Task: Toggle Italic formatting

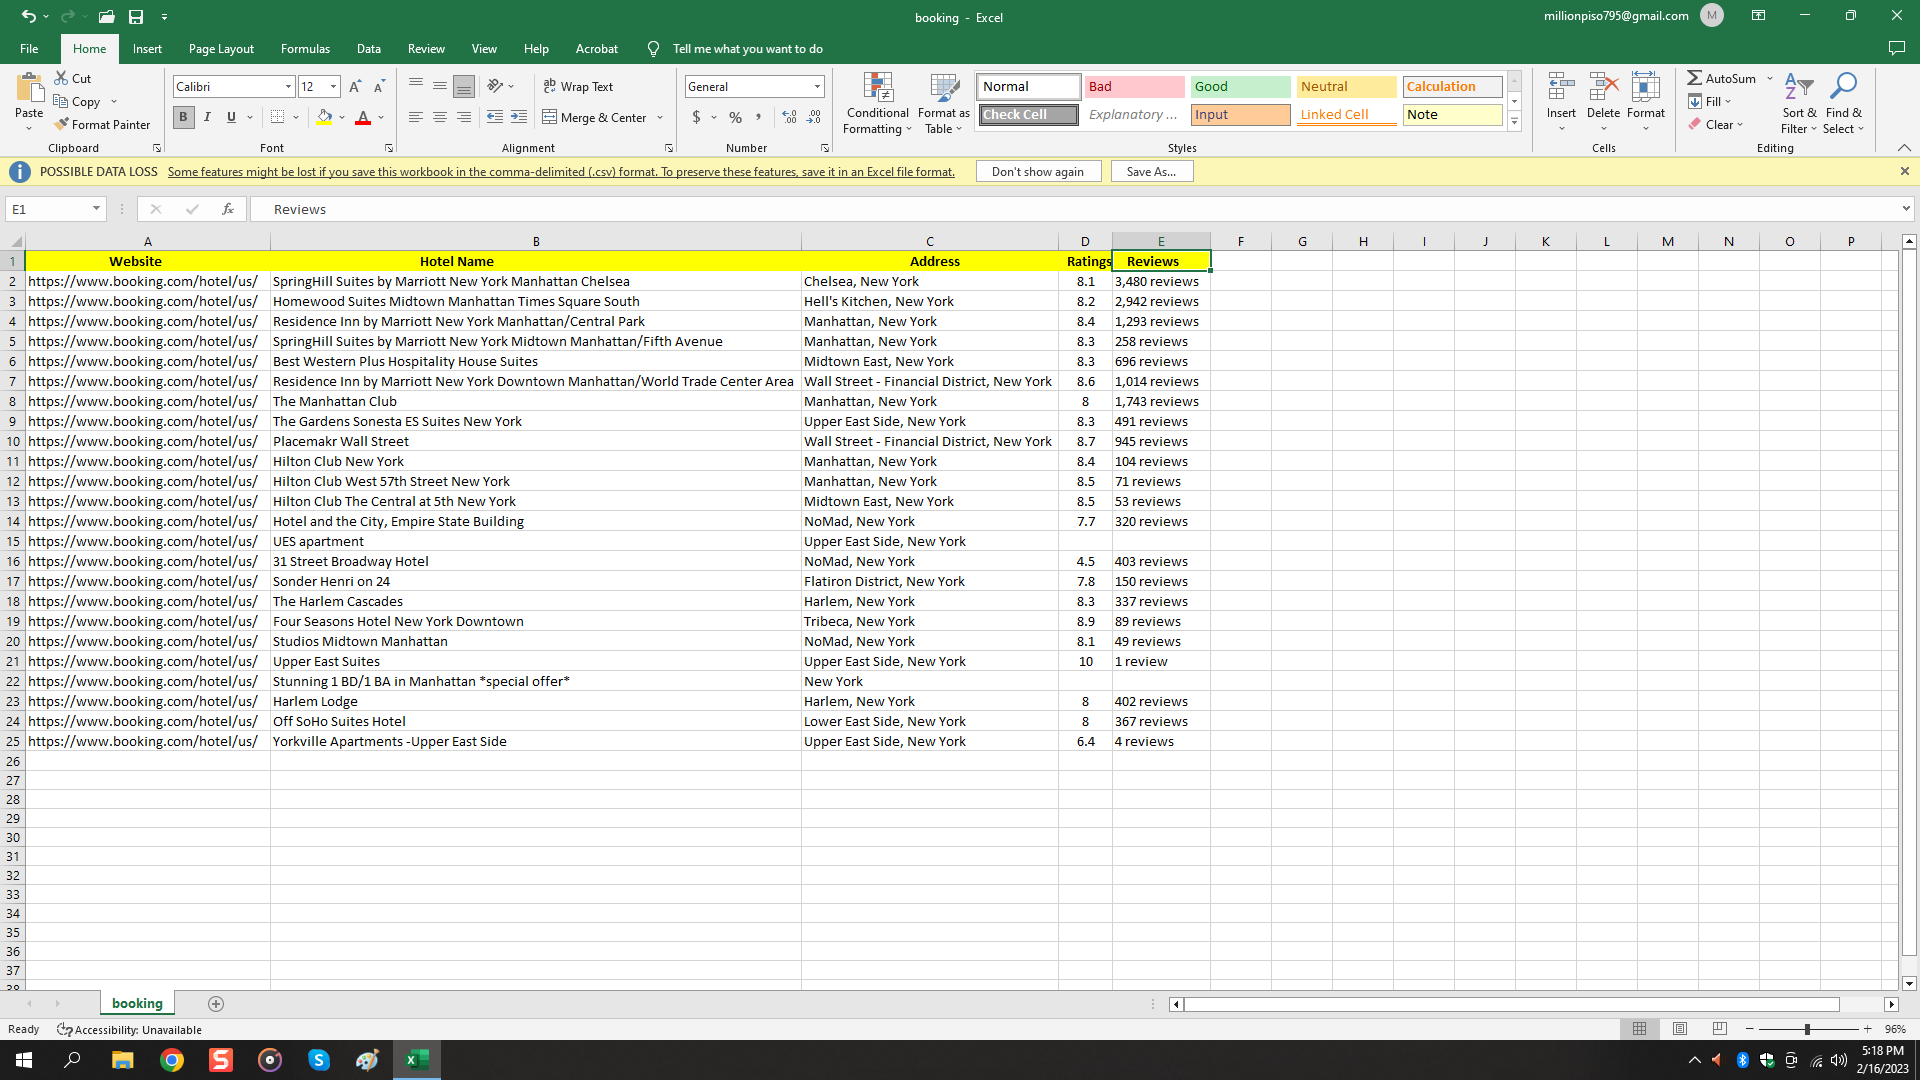Action: (207, 118)
